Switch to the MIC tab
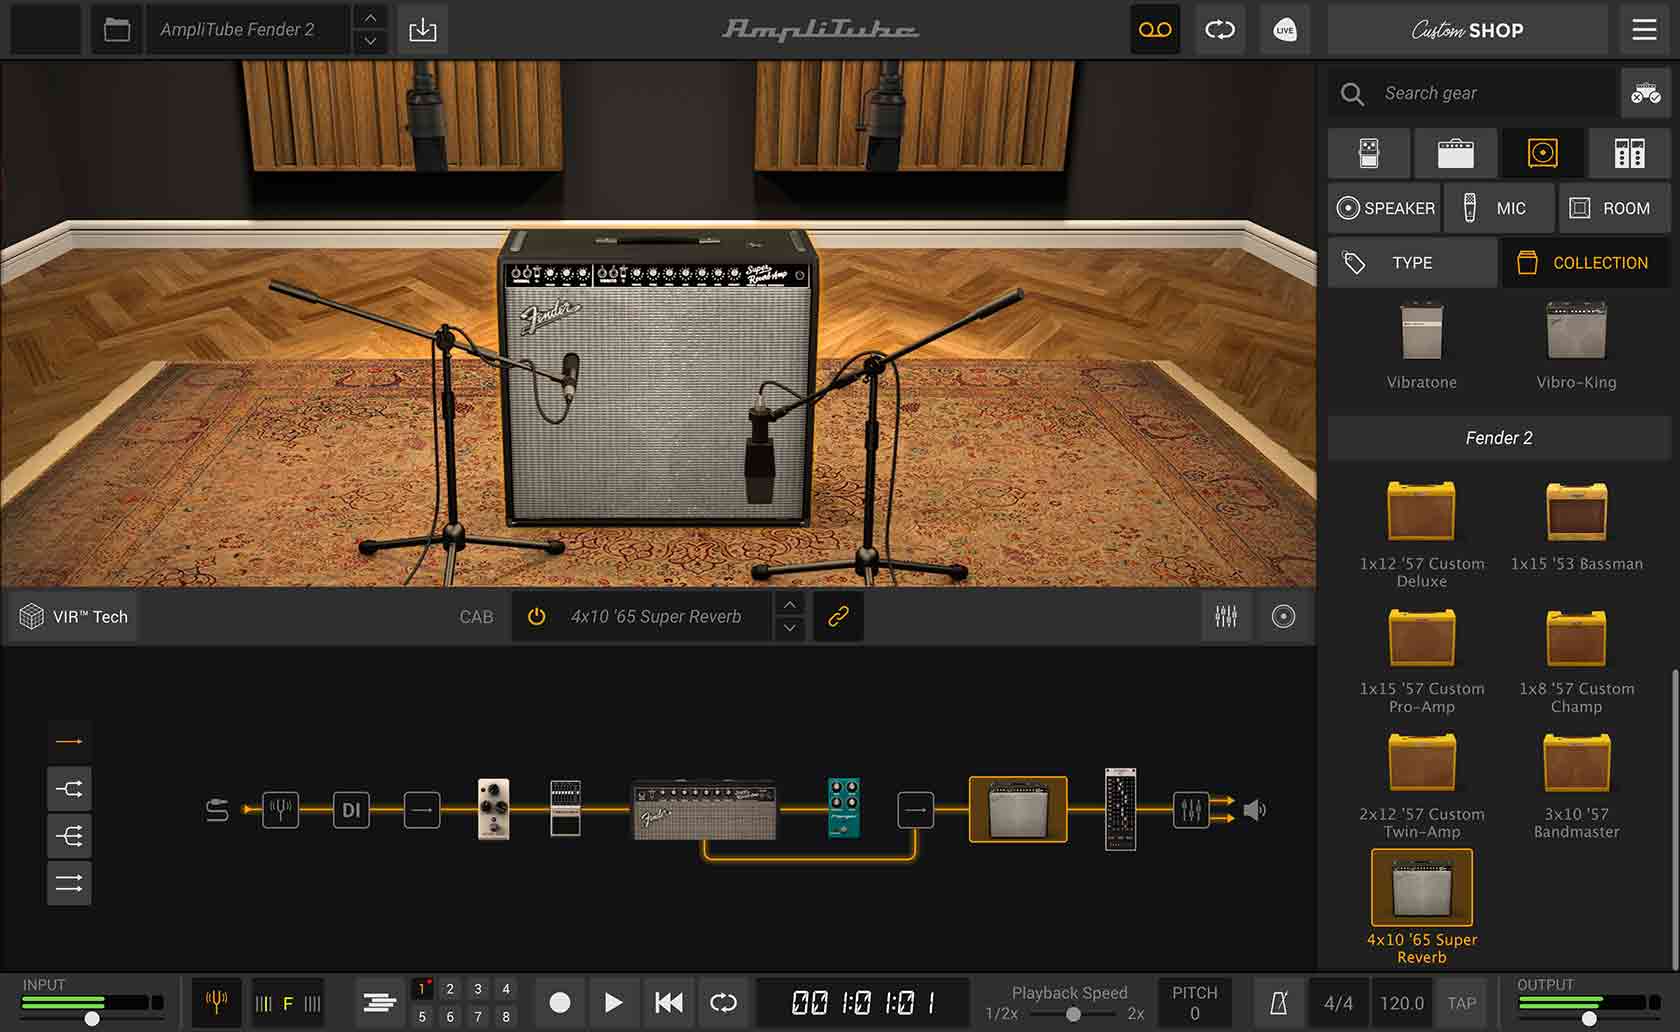 click(x=1499, y=208)
